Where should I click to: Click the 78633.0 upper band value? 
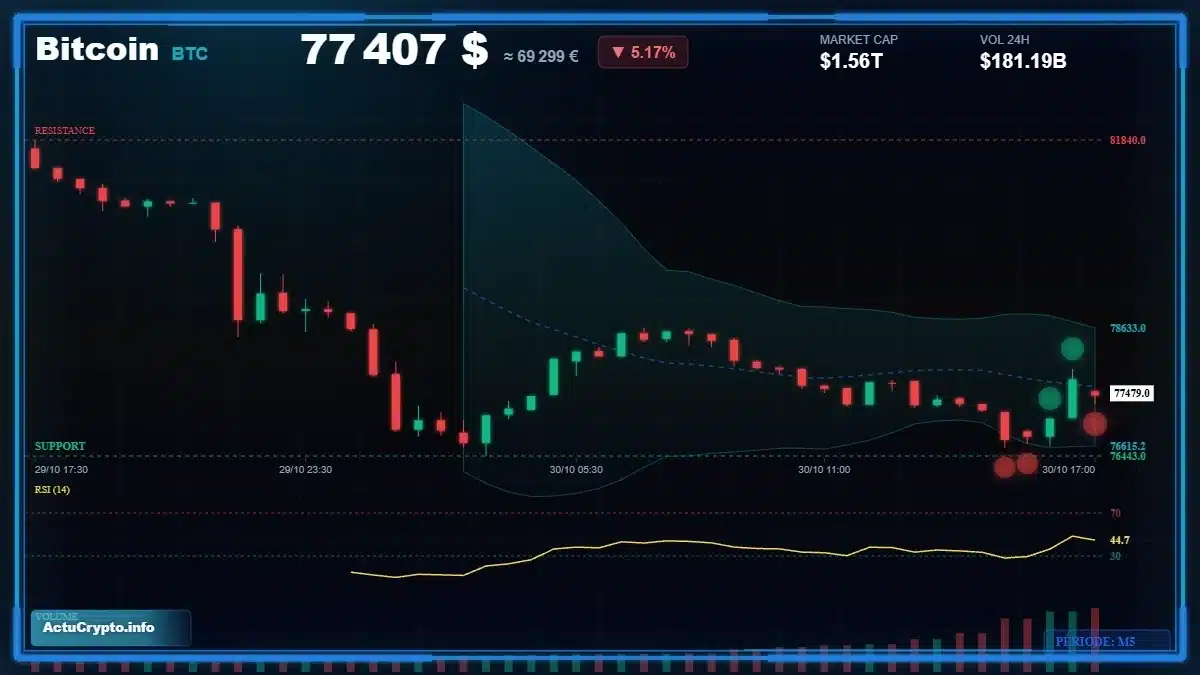pos(1128,328)
